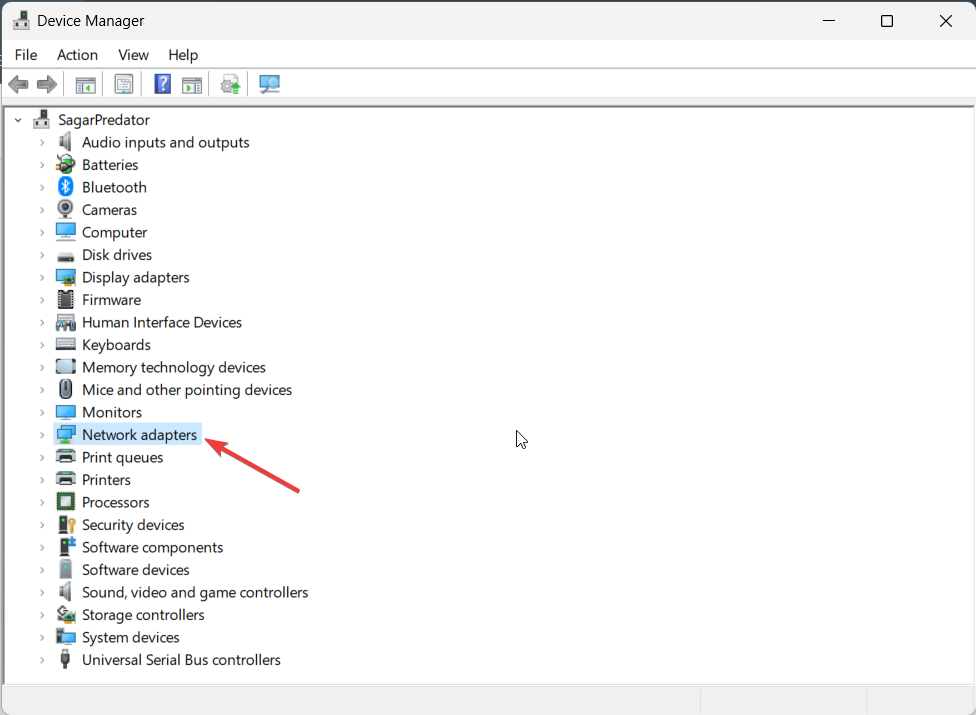Click the Firmware chip icon
The width and height of the screenshot is (976, 715).
pyautogui.click(x=65, y=299)
